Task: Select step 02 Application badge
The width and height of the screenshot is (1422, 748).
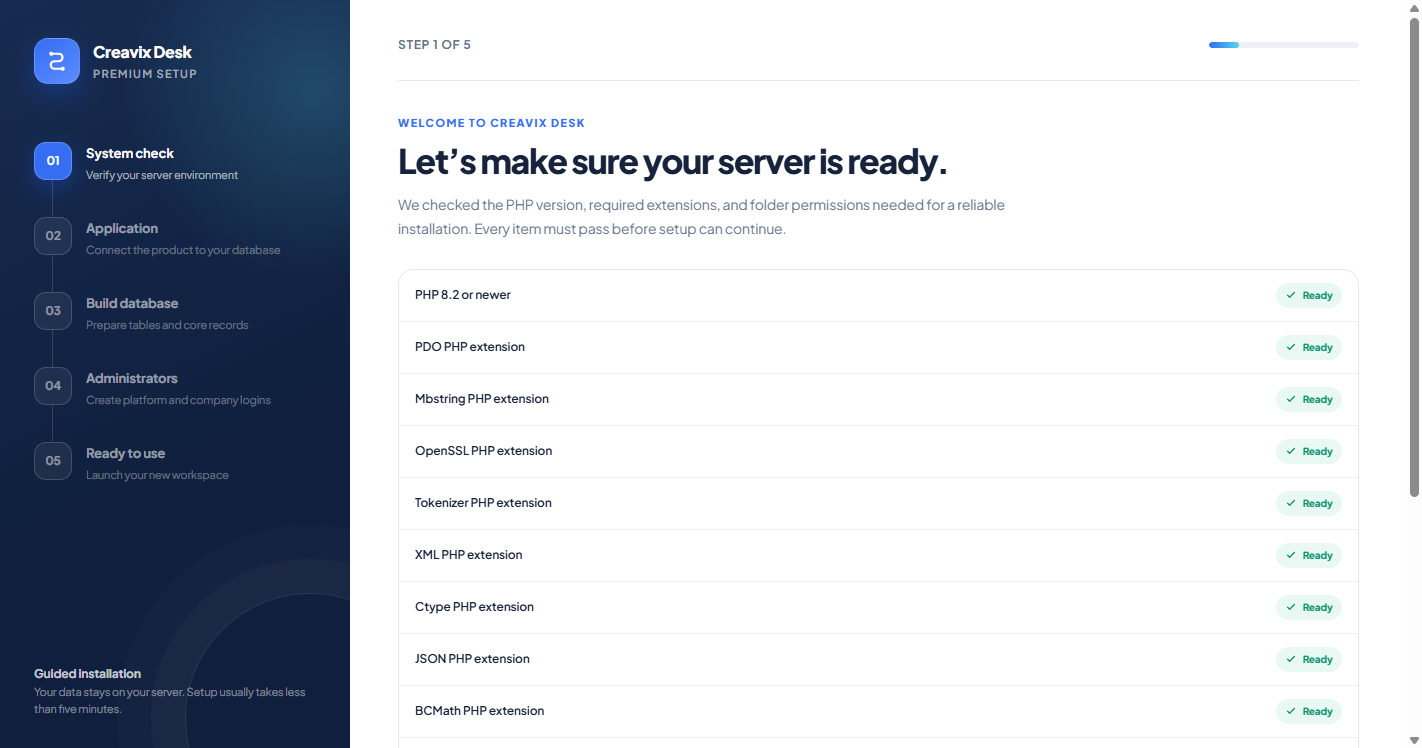Action: (x=53, y=235)
